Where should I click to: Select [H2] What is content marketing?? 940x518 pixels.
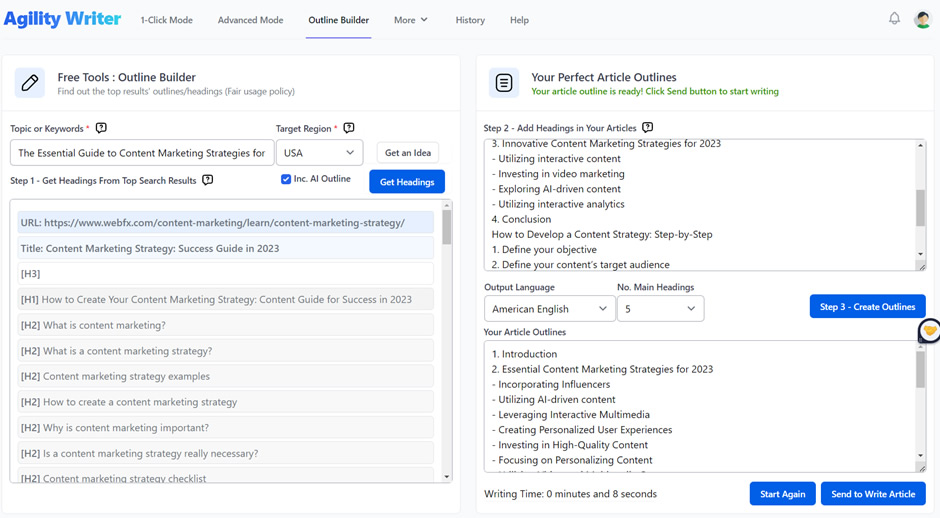[225, 325]
